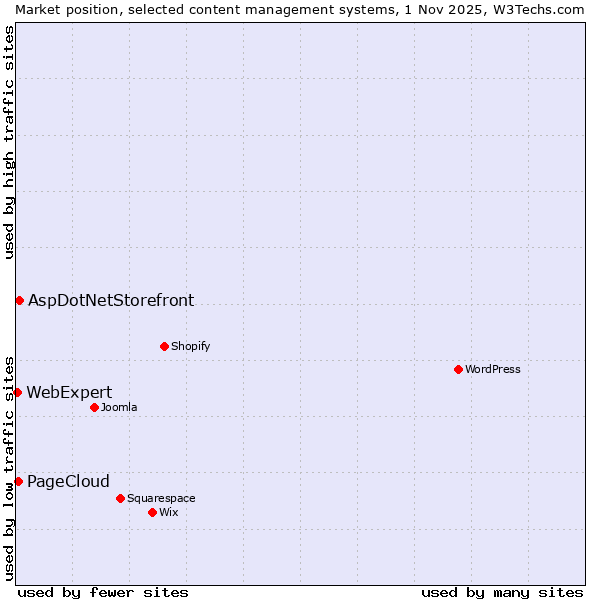The height and width of the screenshot is (600, 600).
Task: Click the Squarespace text label
Action: point(161,498)
